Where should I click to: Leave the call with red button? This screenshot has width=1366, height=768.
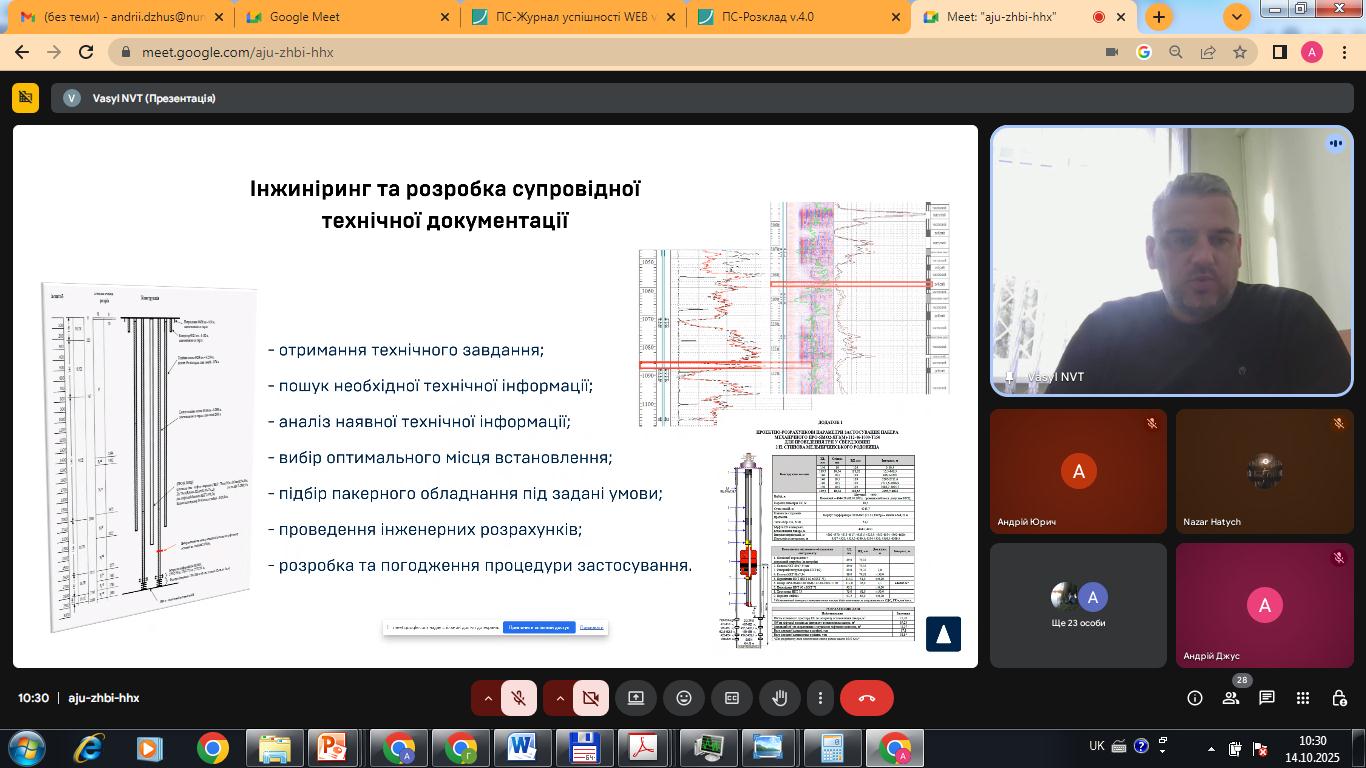[866, 698]
